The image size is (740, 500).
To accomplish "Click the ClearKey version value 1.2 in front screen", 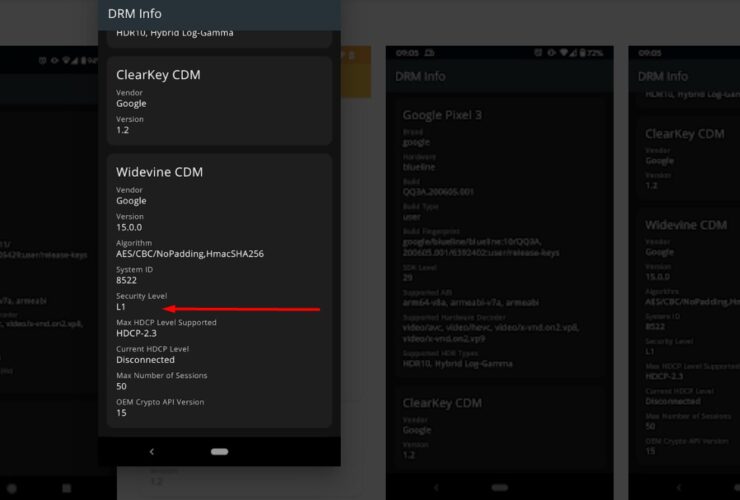I will click(x=122, y=130).
